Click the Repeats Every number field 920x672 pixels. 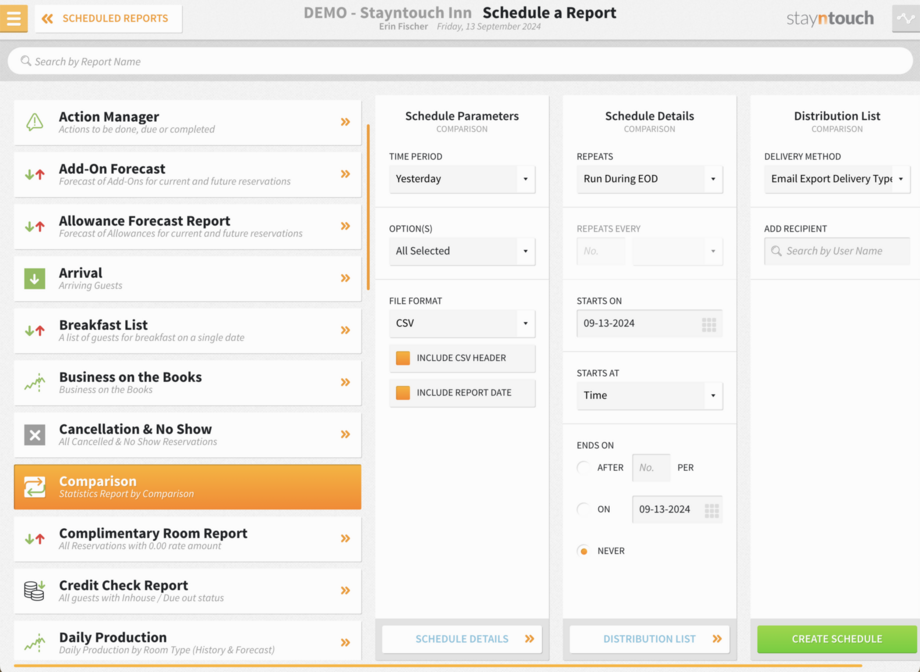coord(601,251)
